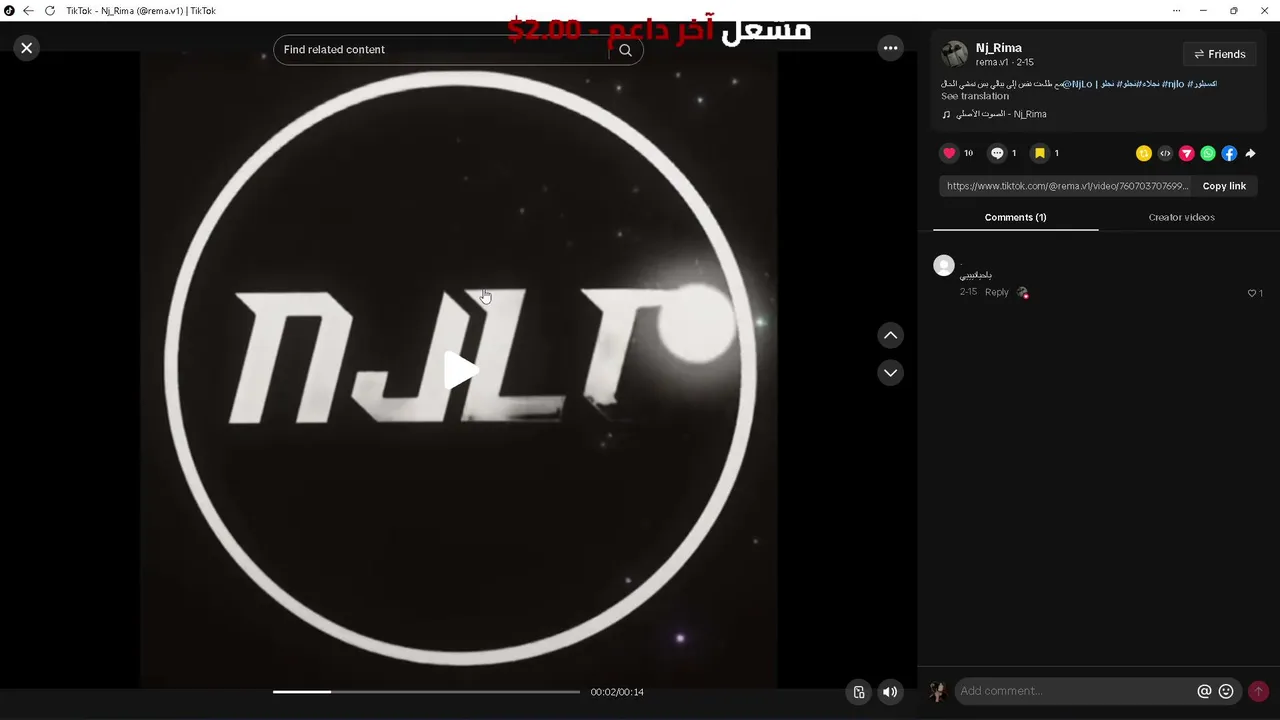Skip to the next video

[x=890, y=373]
